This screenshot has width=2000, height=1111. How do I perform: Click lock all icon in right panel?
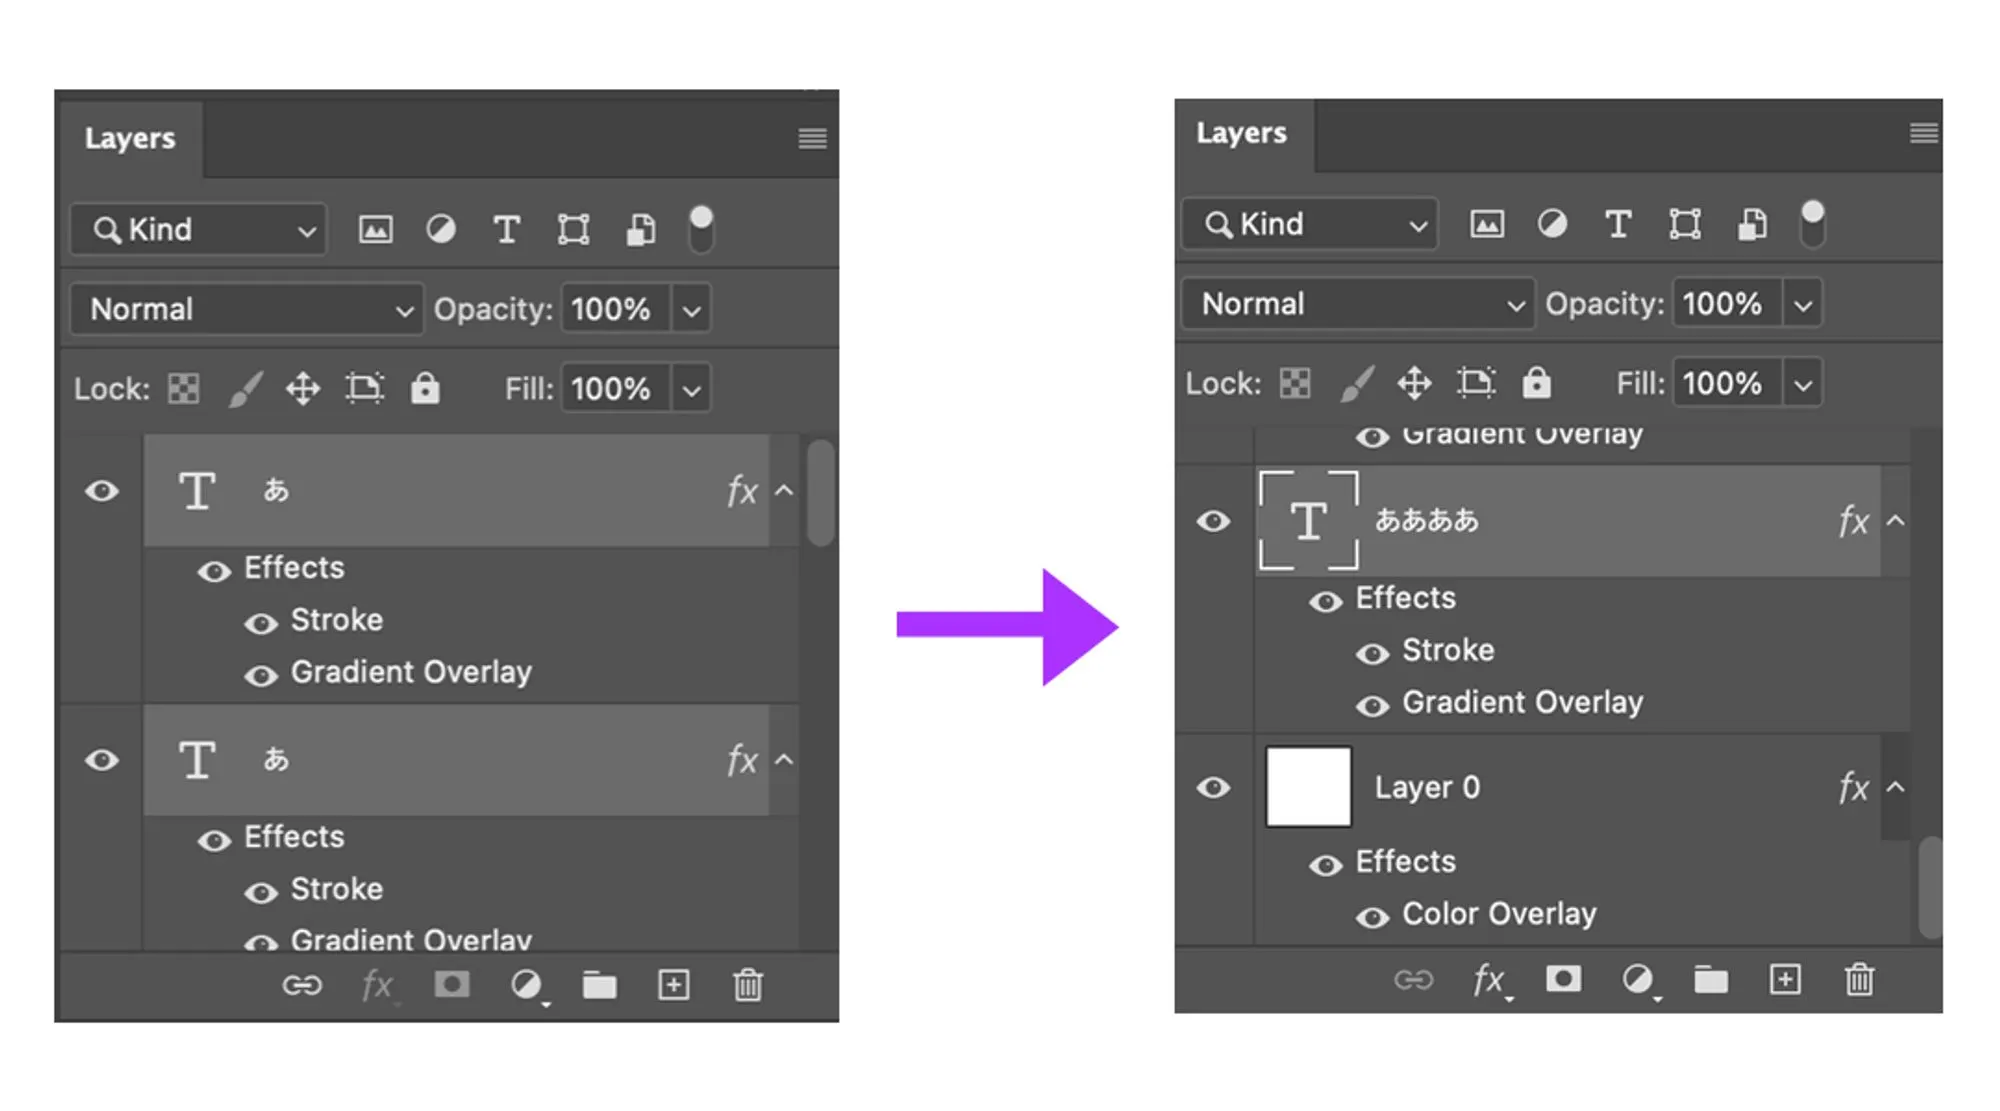tap(1536, 382)
